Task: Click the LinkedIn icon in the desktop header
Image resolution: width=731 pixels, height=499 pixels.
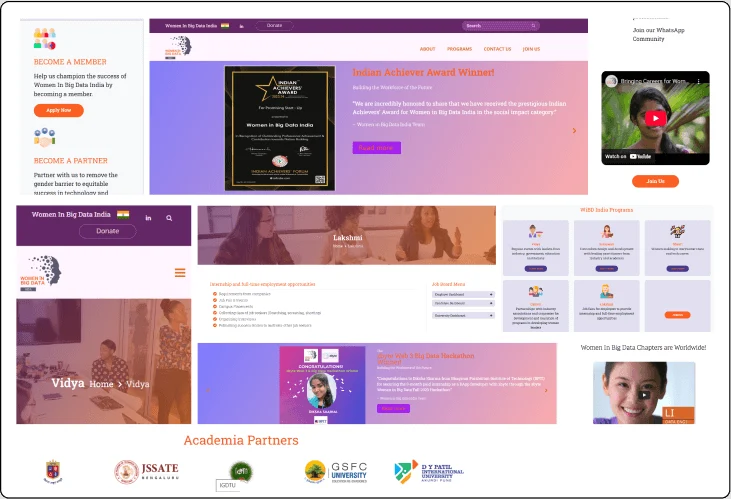Action: [241, 26]
